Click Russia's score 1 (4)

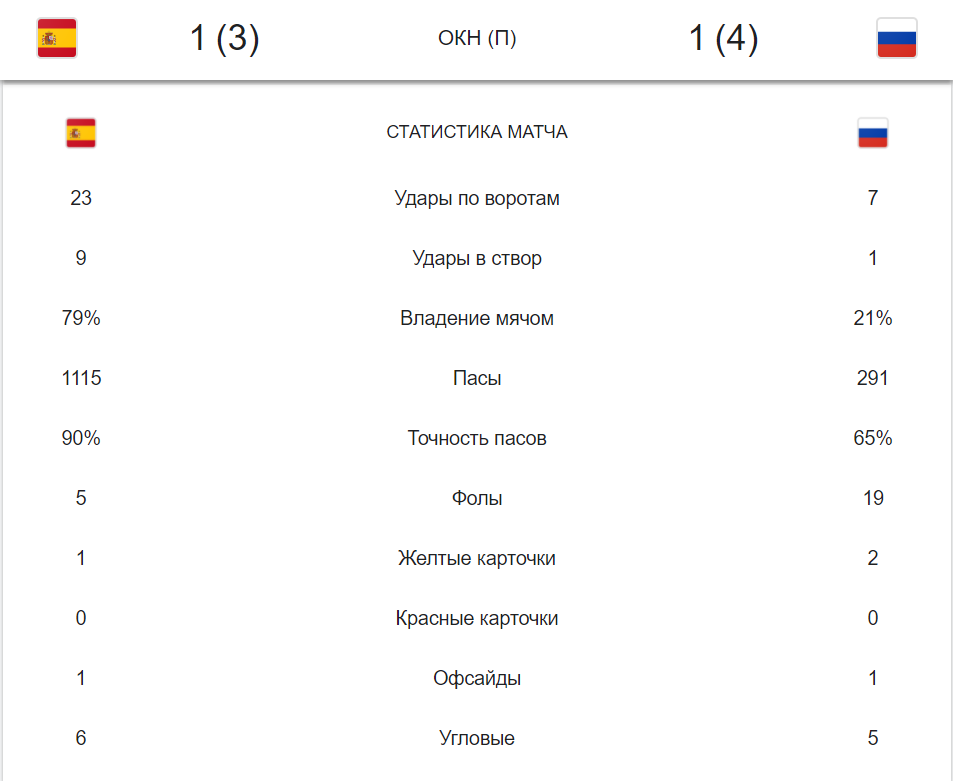[723, 39]
